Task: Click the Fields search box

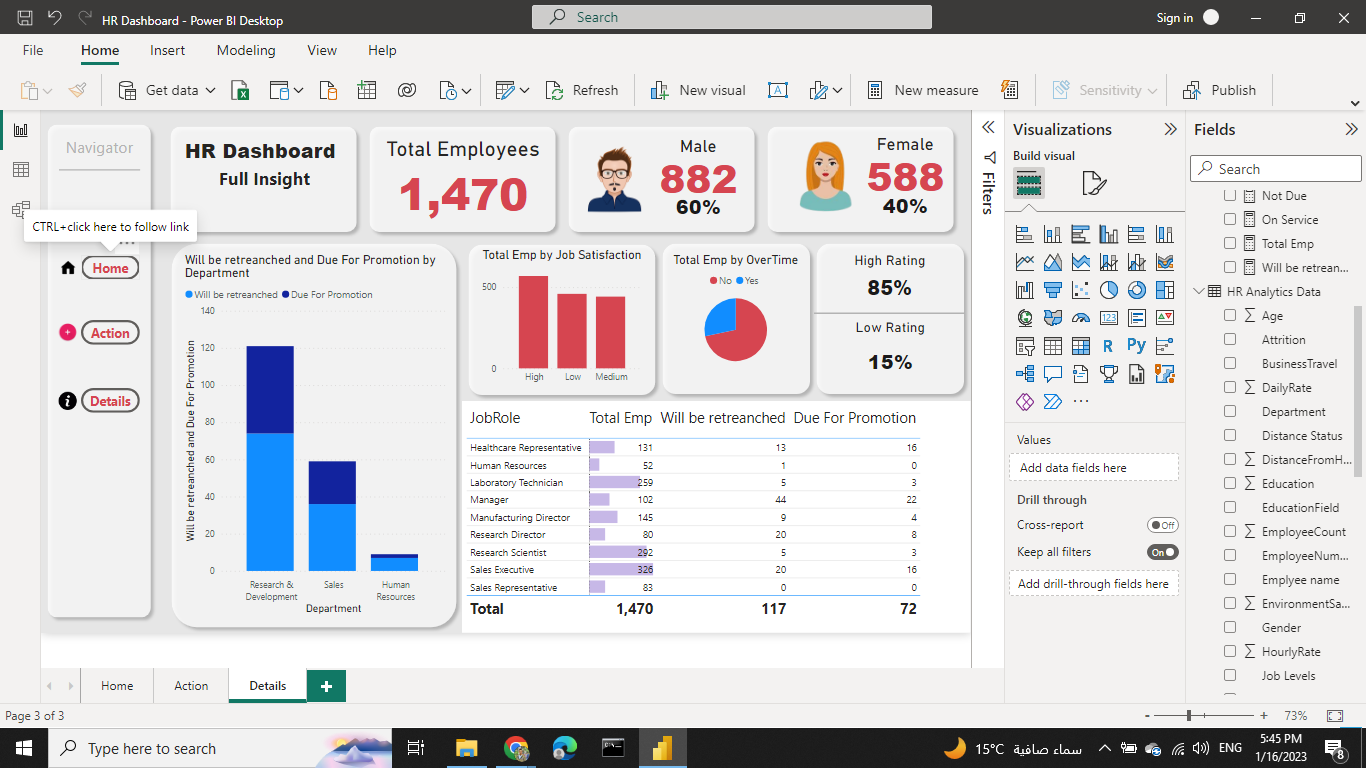Action: (x=1276, y=169)
